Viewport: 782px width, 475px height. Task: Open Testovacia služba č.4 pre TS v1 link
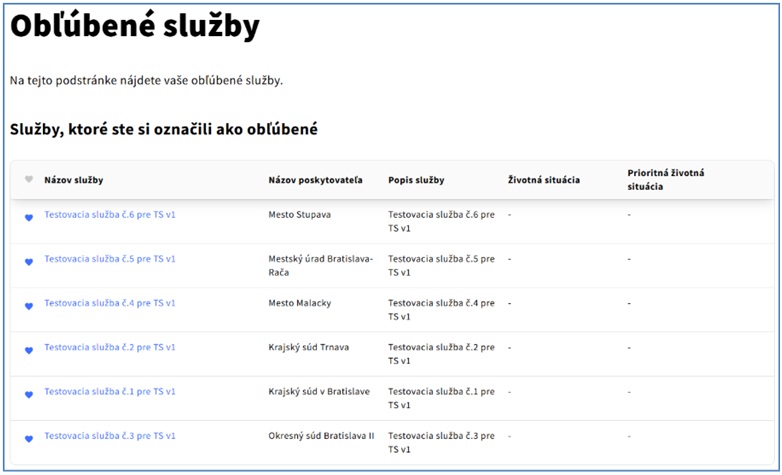110,303
